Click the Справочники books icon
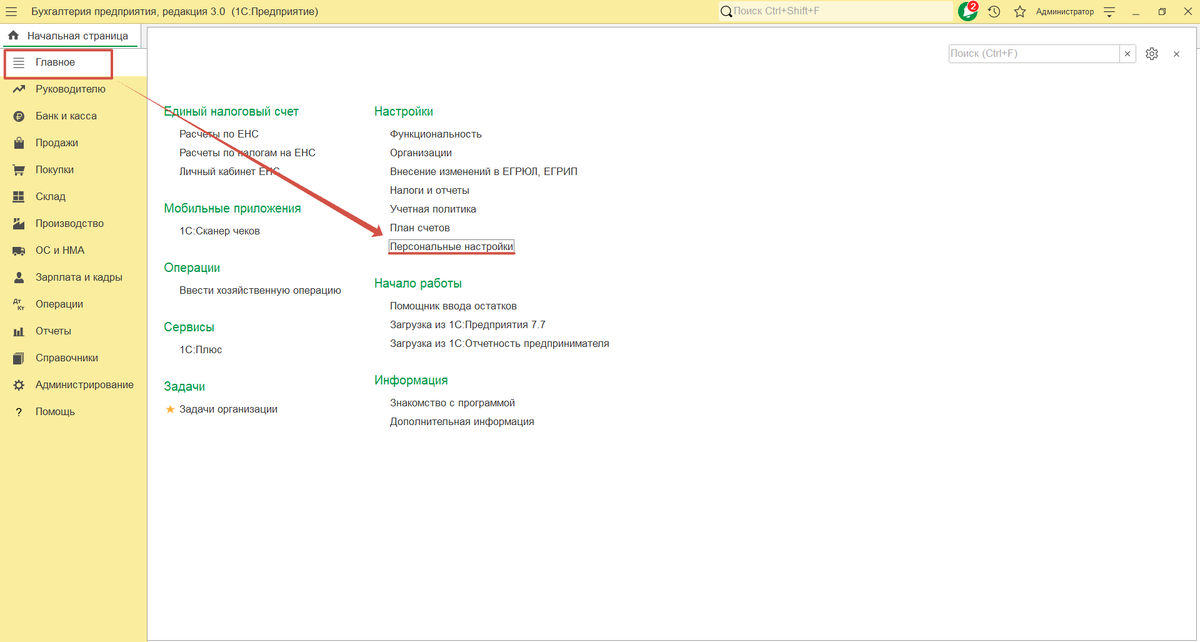 coord(18,358)
